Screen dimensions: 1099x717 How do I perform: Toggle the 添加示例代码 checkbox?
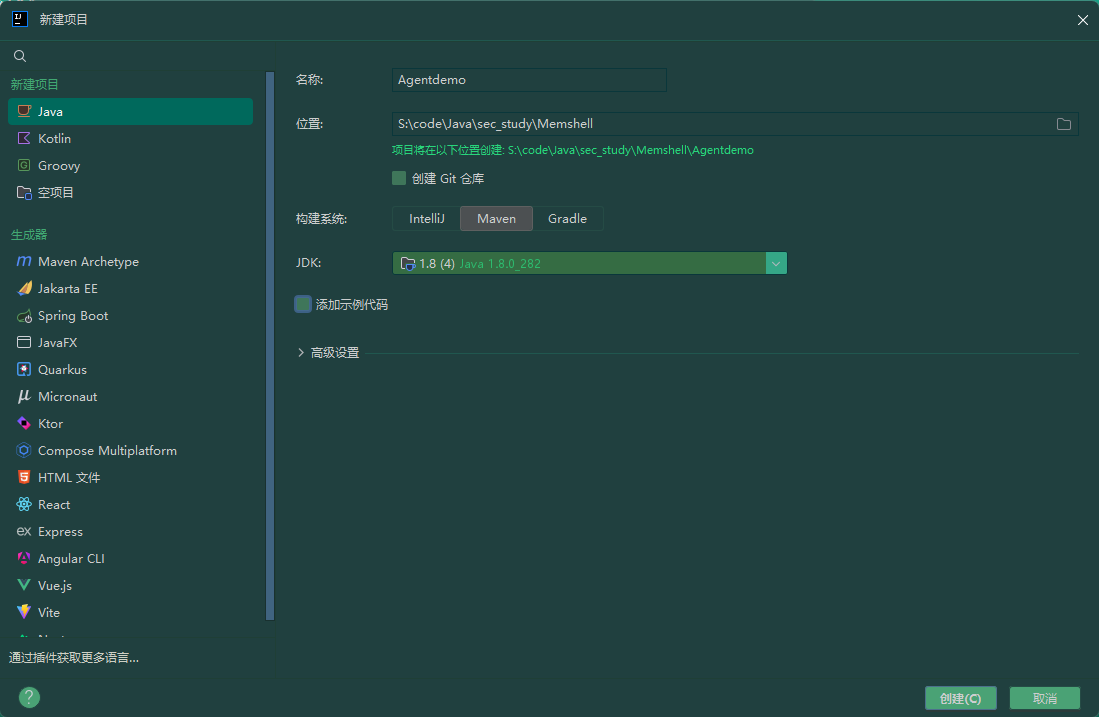click(x=303, y=304)
